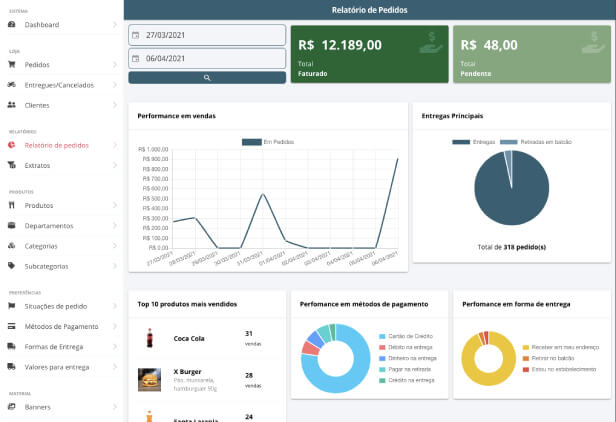Click 'Receber em meu endereço' yellow legend swatch
This screenshot has height=422, width=616.
tap(526, 346)
